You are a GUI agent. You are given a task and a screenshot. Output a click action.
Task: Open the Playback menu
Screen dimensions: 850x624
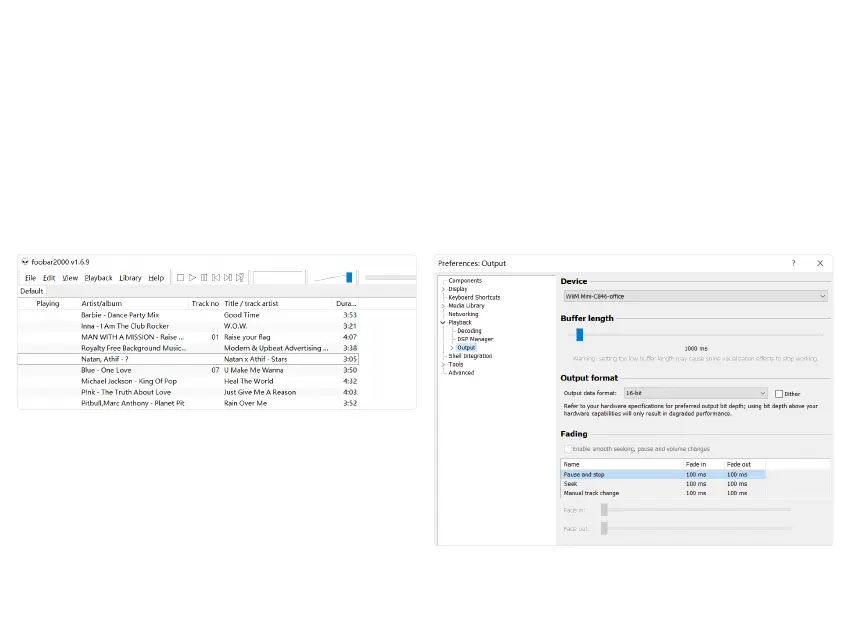tap(98, 278)
